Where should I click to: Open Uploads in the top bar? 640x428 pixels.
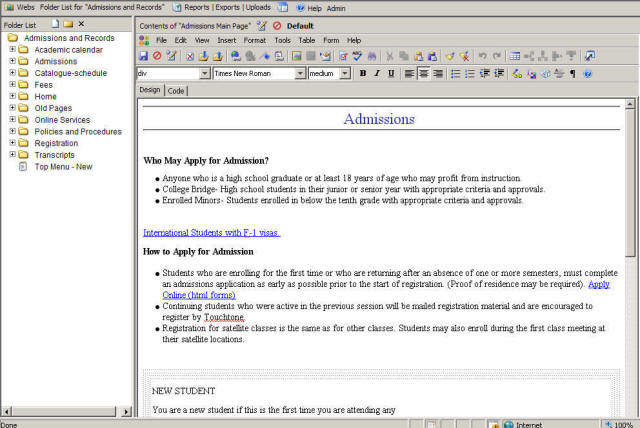point(258,7)
